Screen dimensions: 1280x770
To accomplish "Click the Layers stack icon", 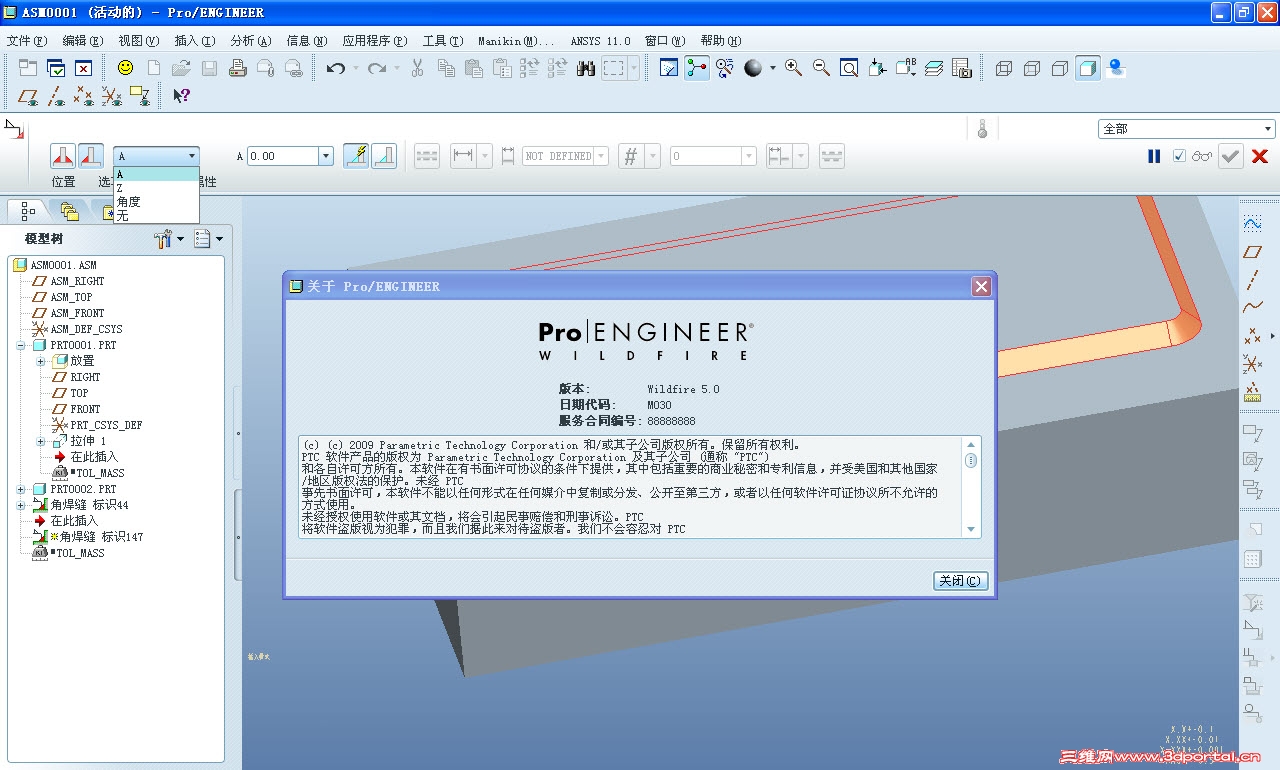I will coord(933,68).
